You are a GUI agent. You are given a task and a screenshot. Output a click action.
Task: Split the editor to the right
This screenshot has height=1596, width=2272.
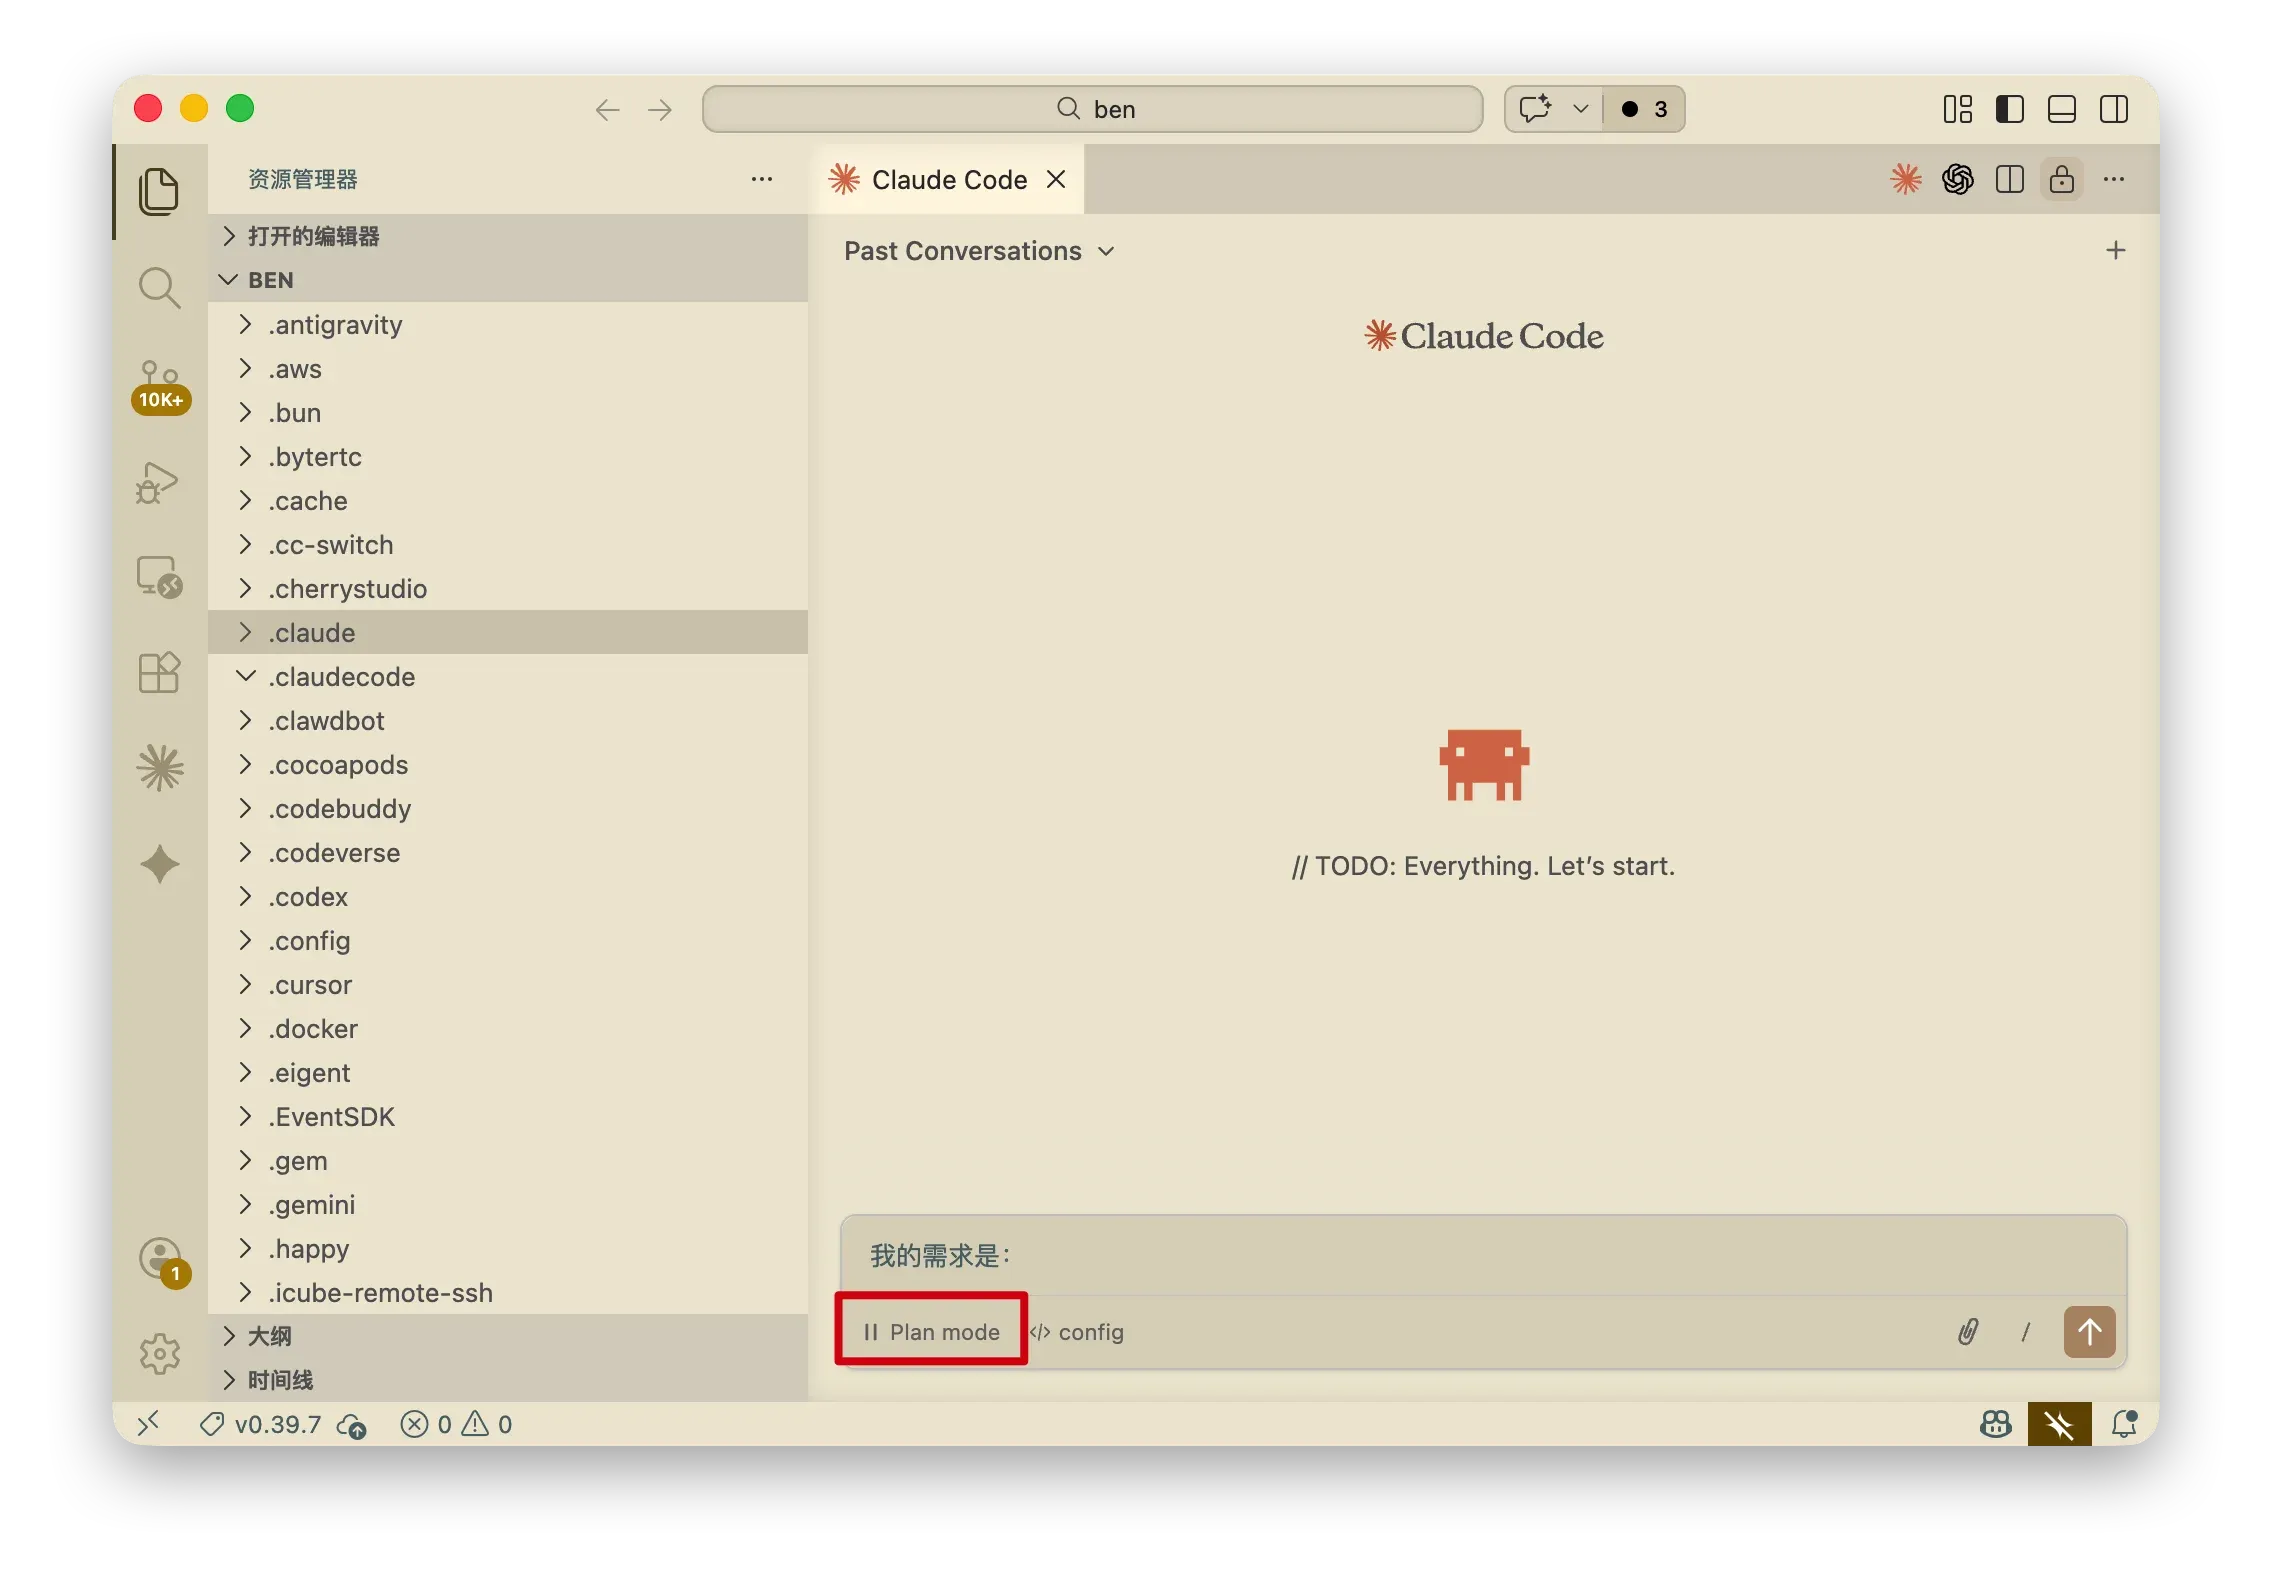[2010, 179]
